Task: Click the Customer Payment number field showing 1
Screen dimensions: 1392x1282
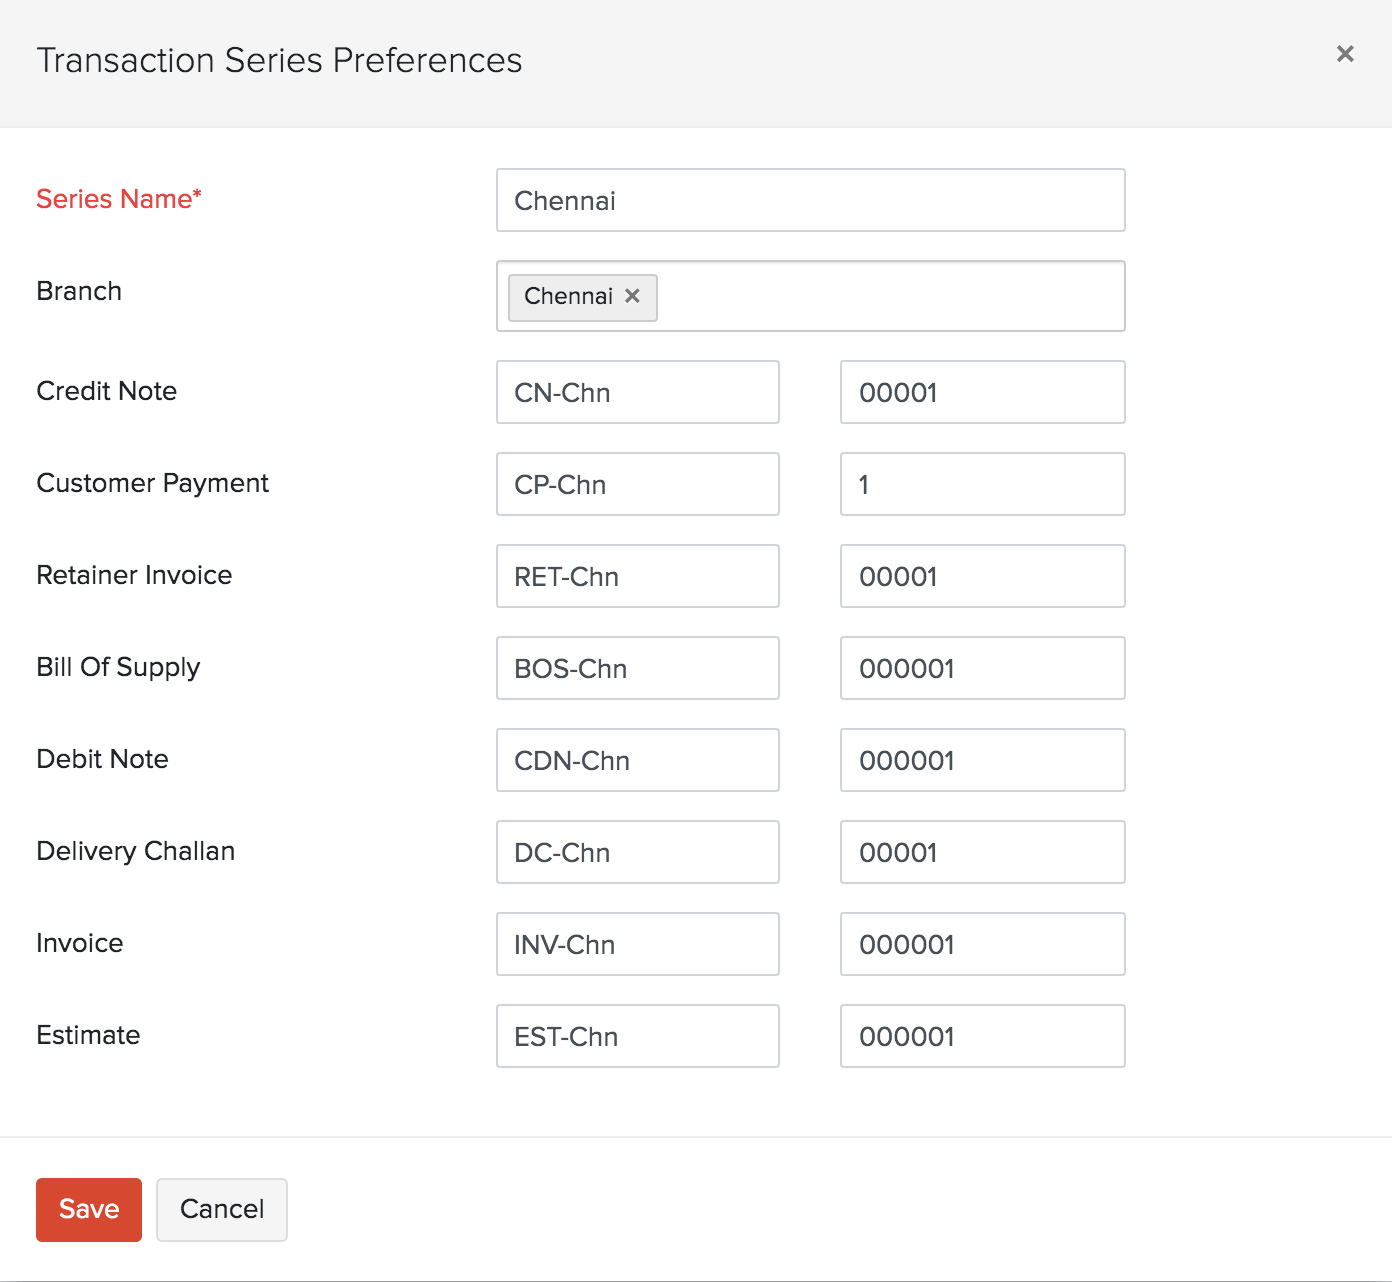Action: [x=982, y=484]
